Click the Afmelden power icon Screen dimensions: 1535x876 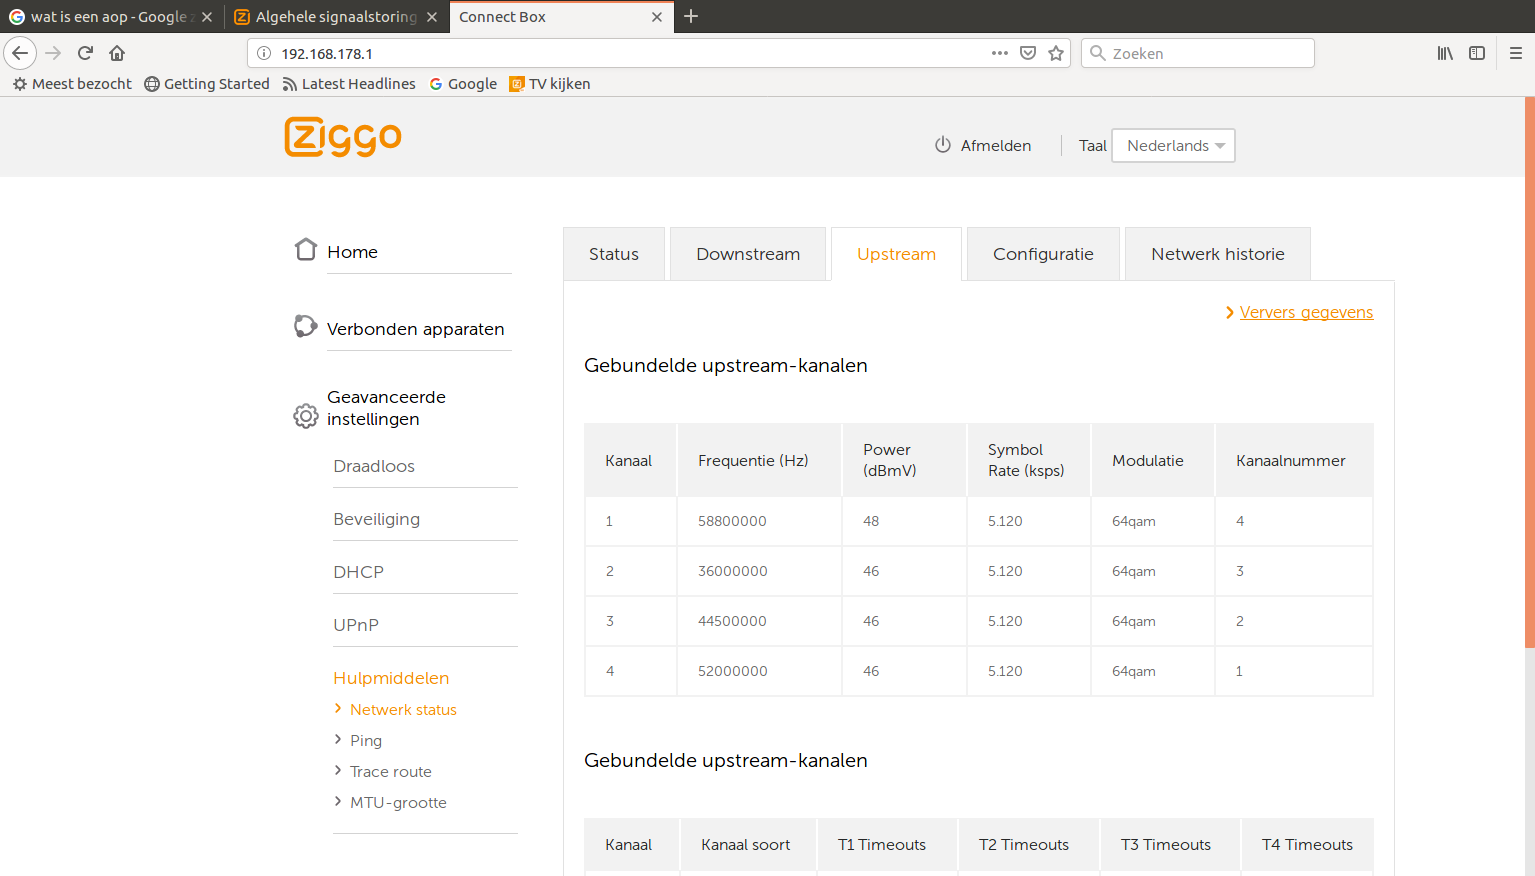[942, 145]
